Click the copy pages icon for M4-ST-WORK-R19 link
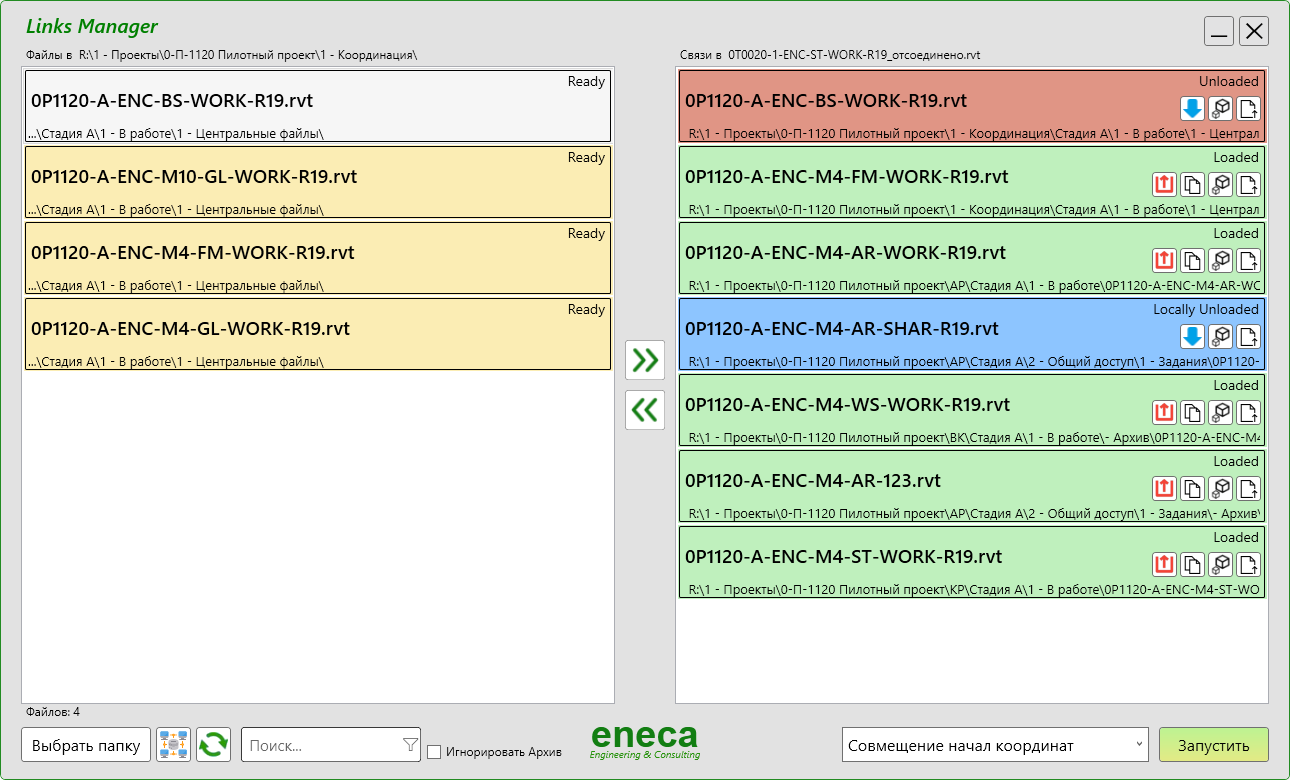 coord(1192,565)
